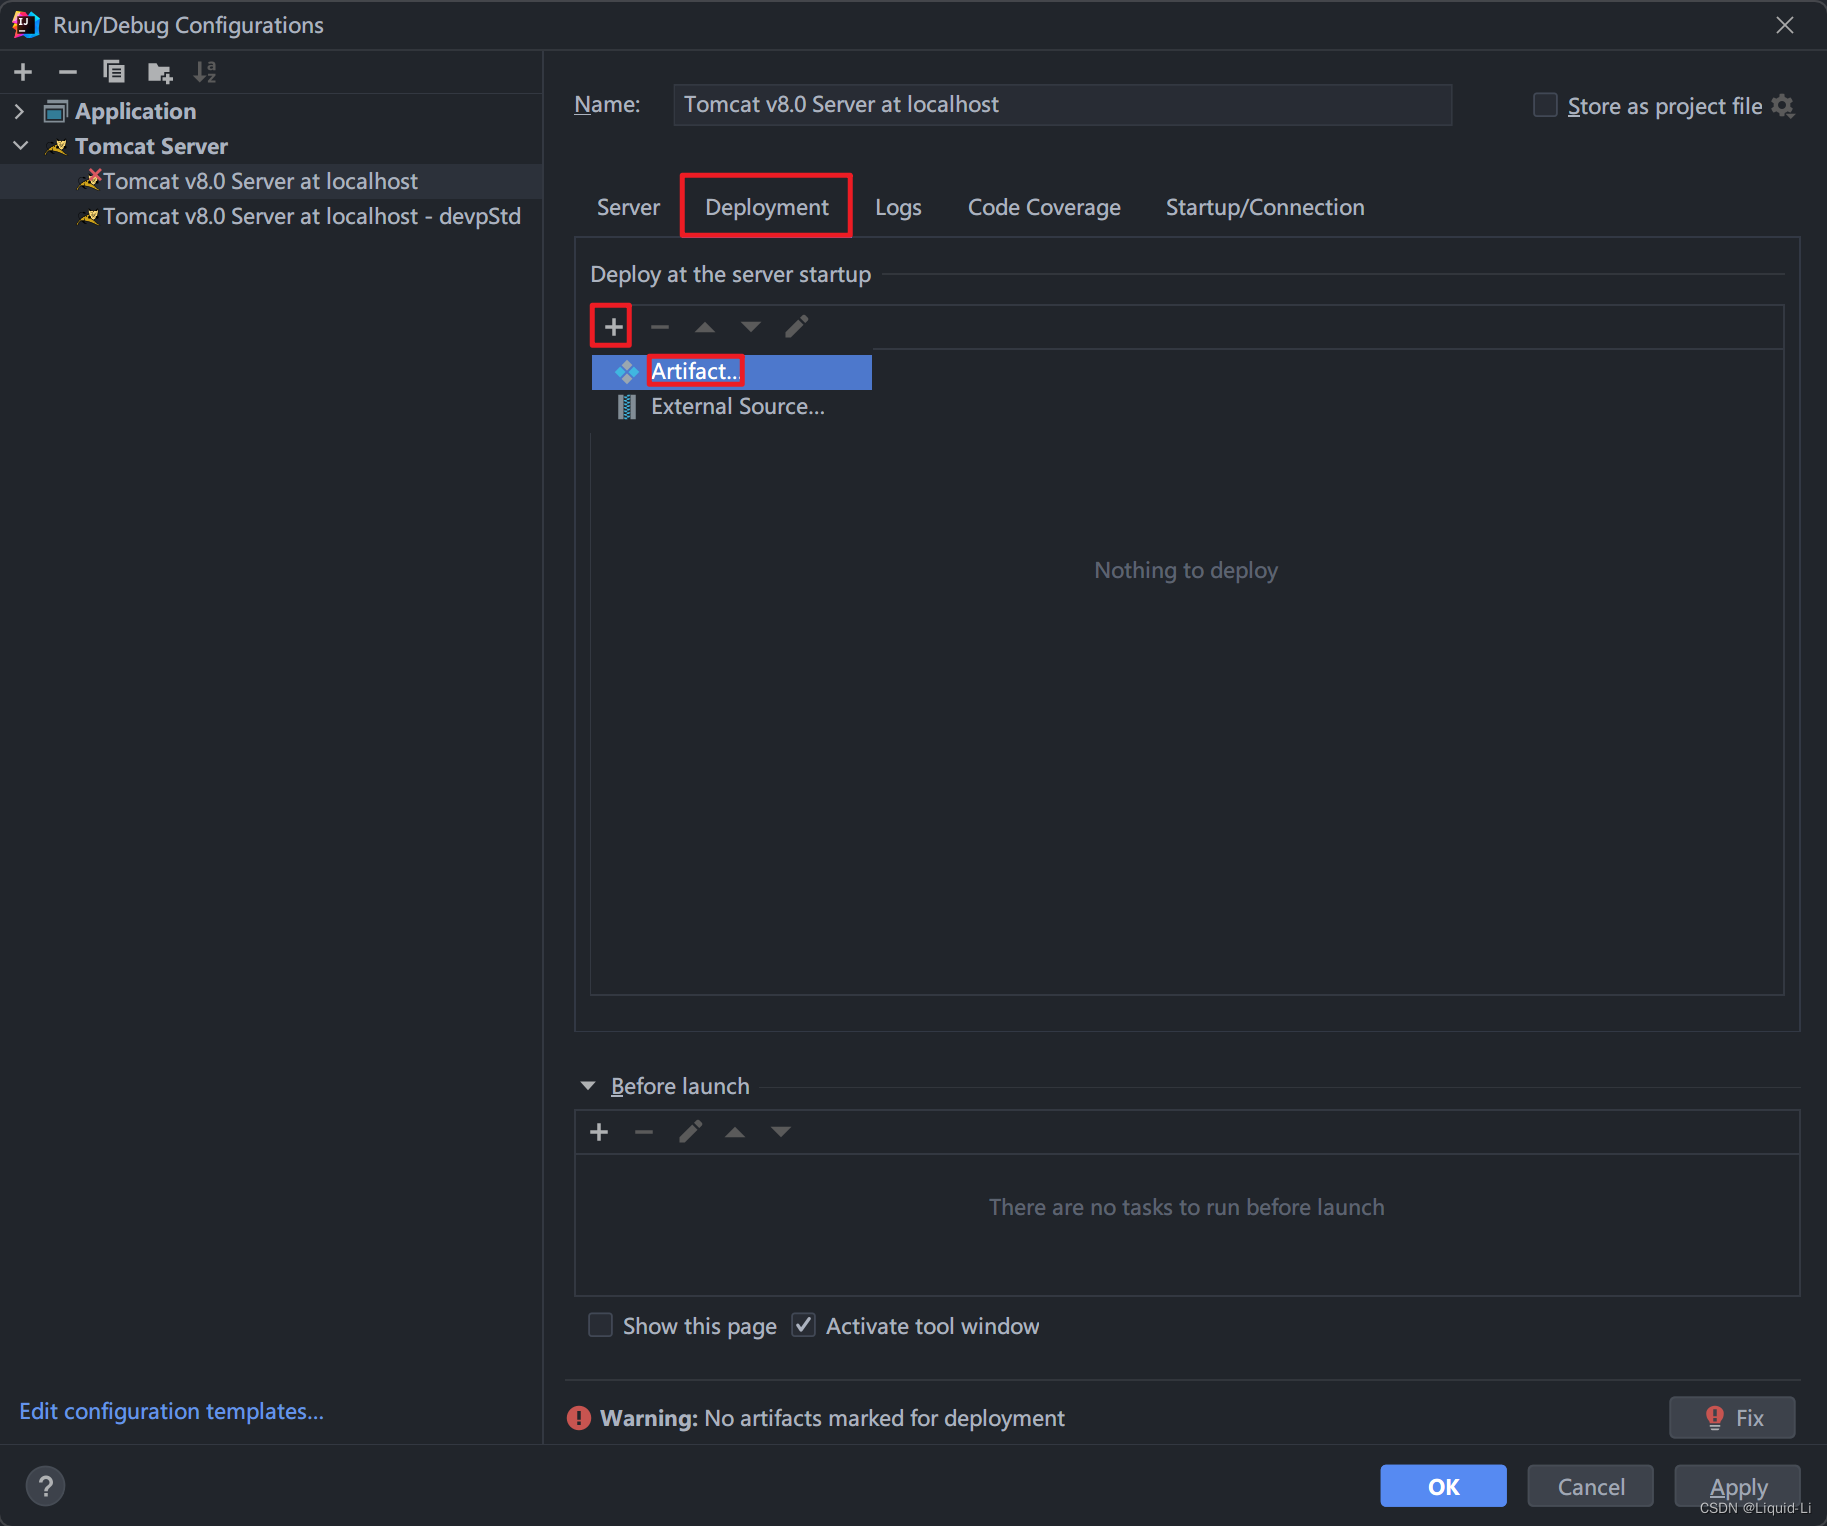This screenshot has height=1526, width=1827.
Task: Select the Tomcat Server group label
Action: pyautogui.click(x=151, y=146)
